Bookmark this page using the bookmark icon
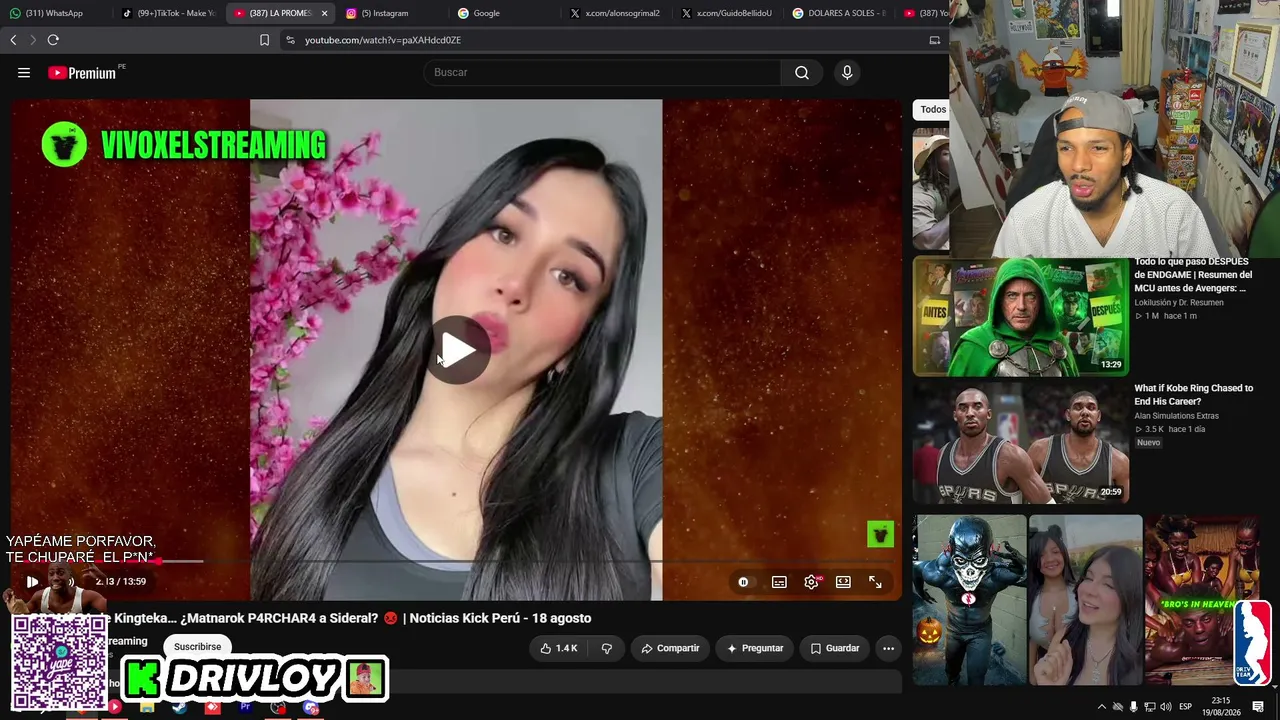 click(x=264, y=40)
